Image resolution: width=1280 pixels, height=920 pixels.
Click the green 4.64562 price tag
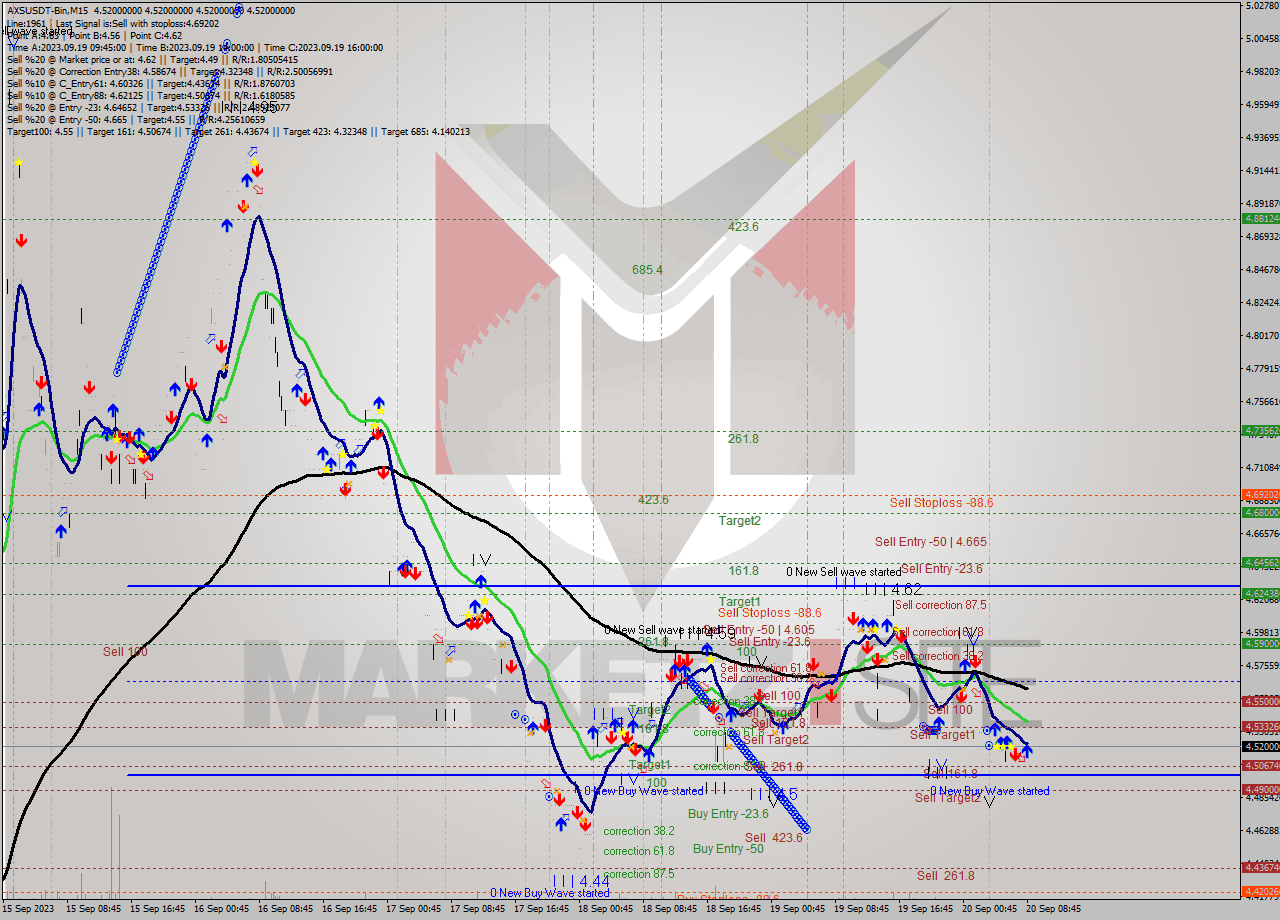pyautogui.click(x=1260, y=562)
